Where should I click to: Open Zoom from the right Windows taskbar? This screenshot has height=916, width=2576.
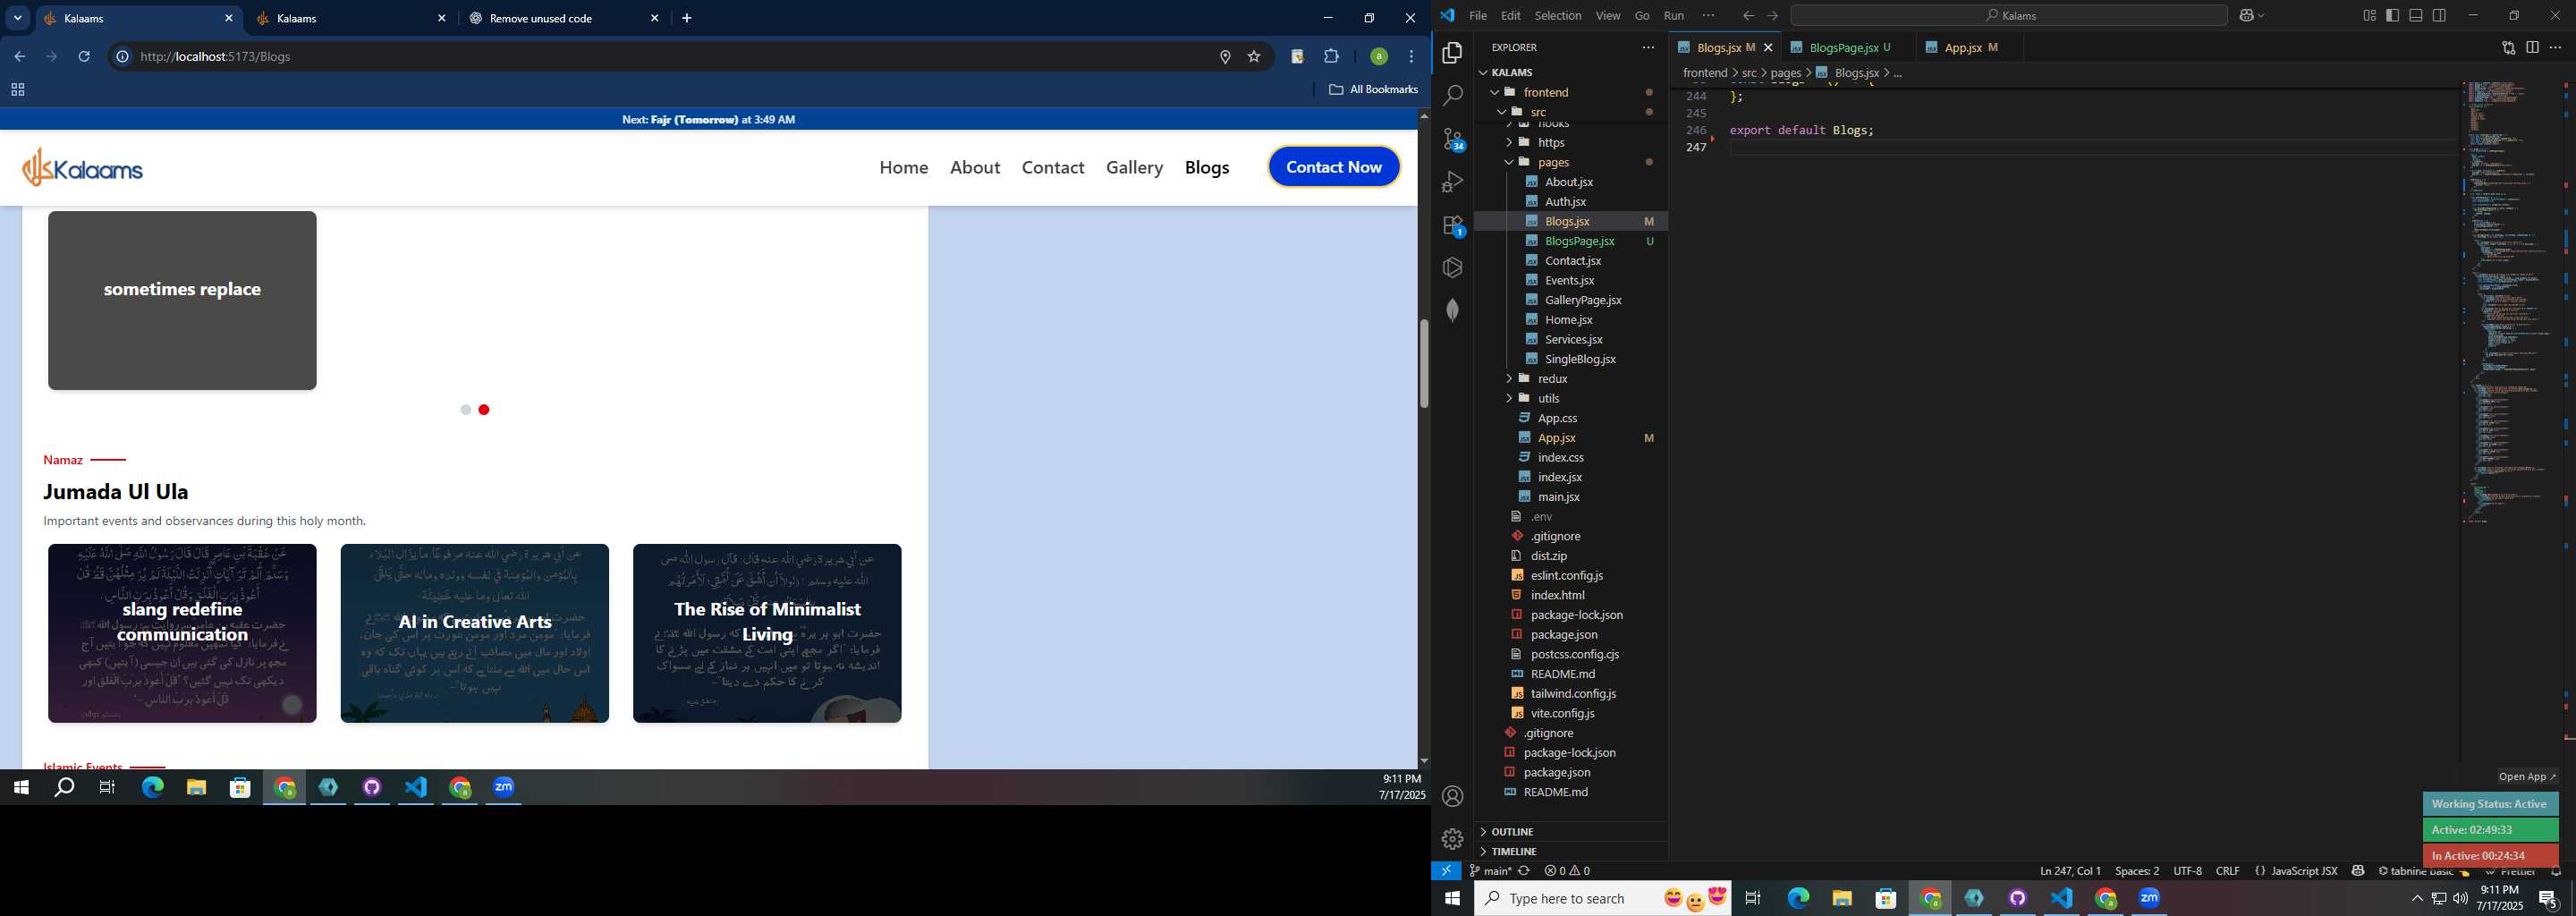pos(2149,898)
